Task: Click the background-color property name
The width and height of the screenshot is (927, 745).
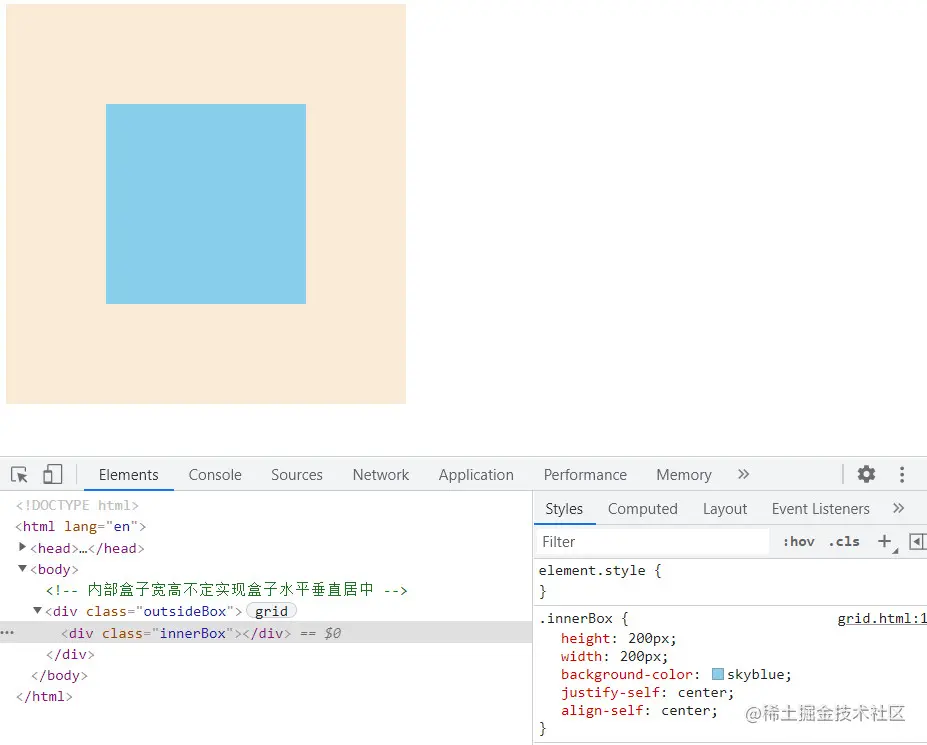Action: (627, 674)
